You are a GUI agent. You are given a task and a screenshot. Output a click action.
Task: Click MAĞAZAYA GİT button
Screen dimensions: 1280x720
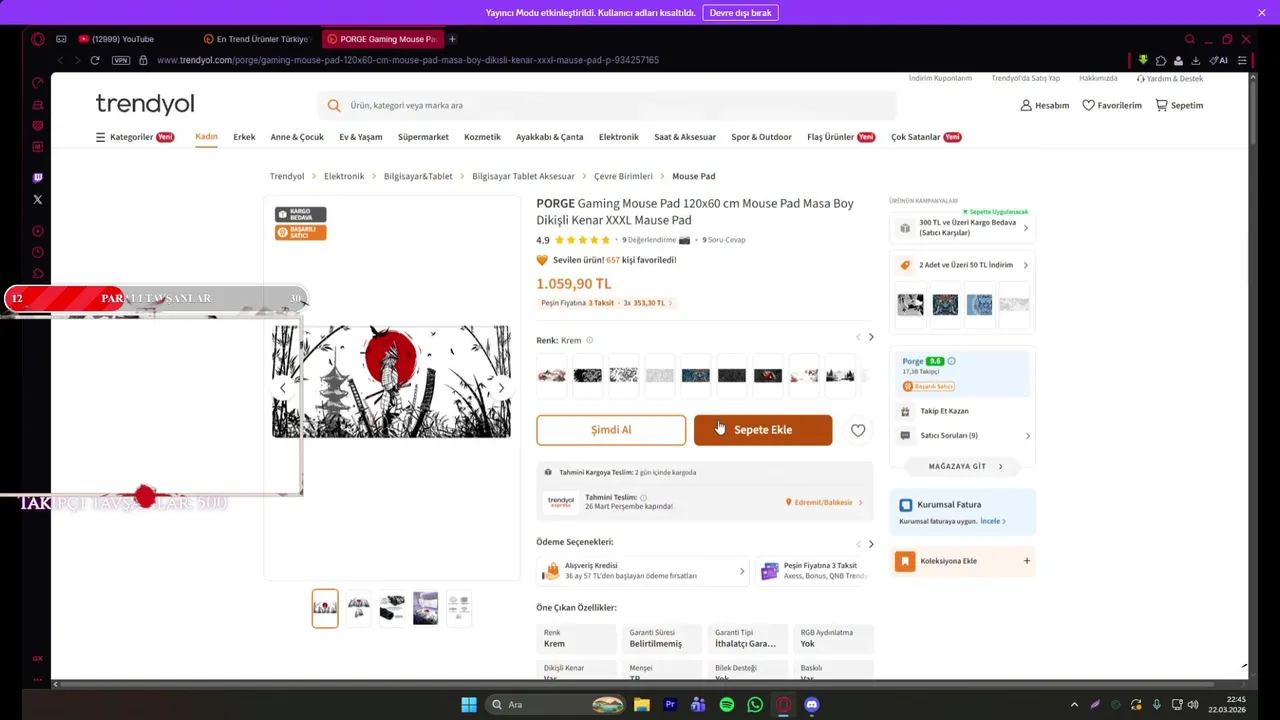[x=962, y=467]
